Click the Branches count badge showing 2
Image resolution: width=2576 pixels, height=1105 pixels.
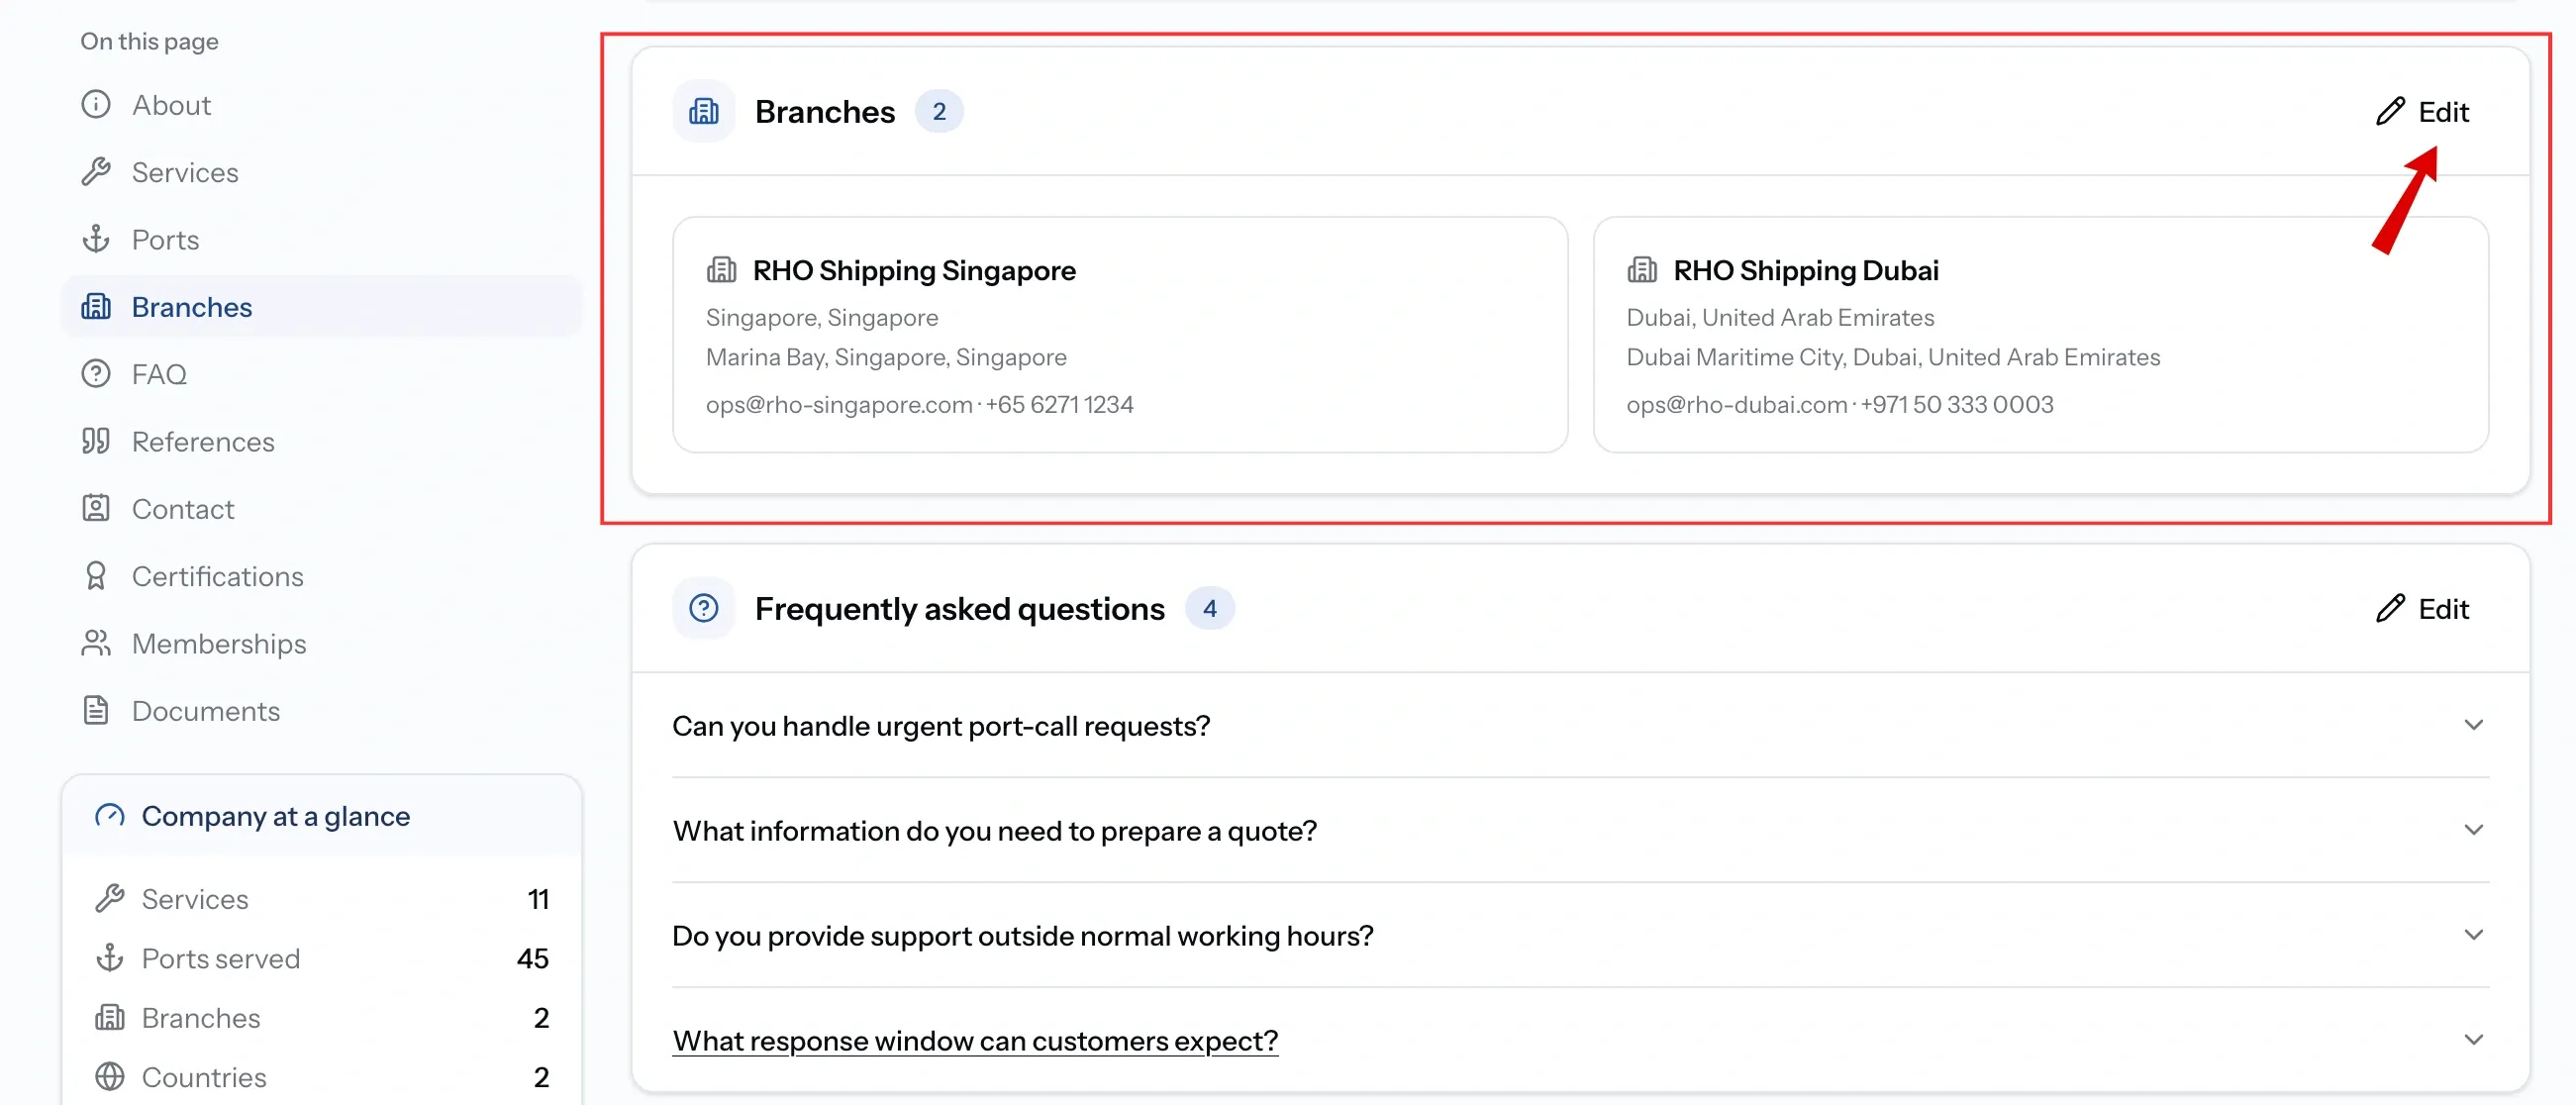click(x=939, y=111)
